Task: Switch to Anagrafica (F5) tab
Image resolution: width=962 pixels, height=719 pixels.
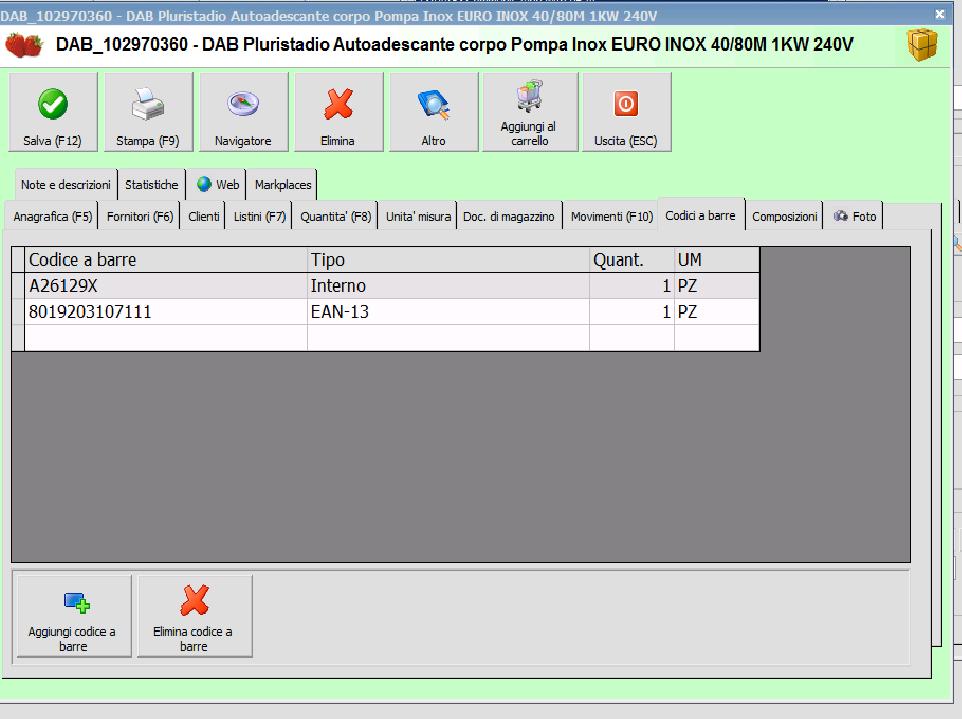Action: [53, 217]
